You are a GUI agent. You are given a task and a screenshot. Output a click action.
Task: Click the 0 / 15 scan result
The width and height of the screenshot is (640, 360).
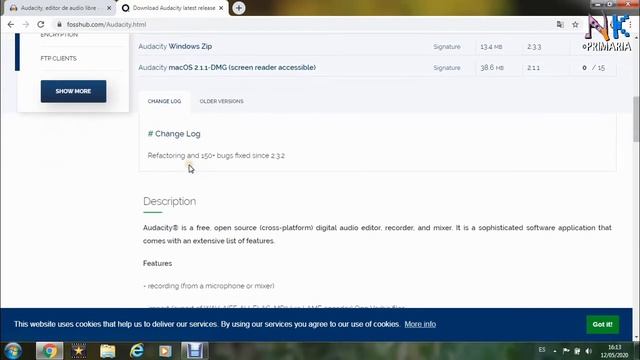[593, 68]
